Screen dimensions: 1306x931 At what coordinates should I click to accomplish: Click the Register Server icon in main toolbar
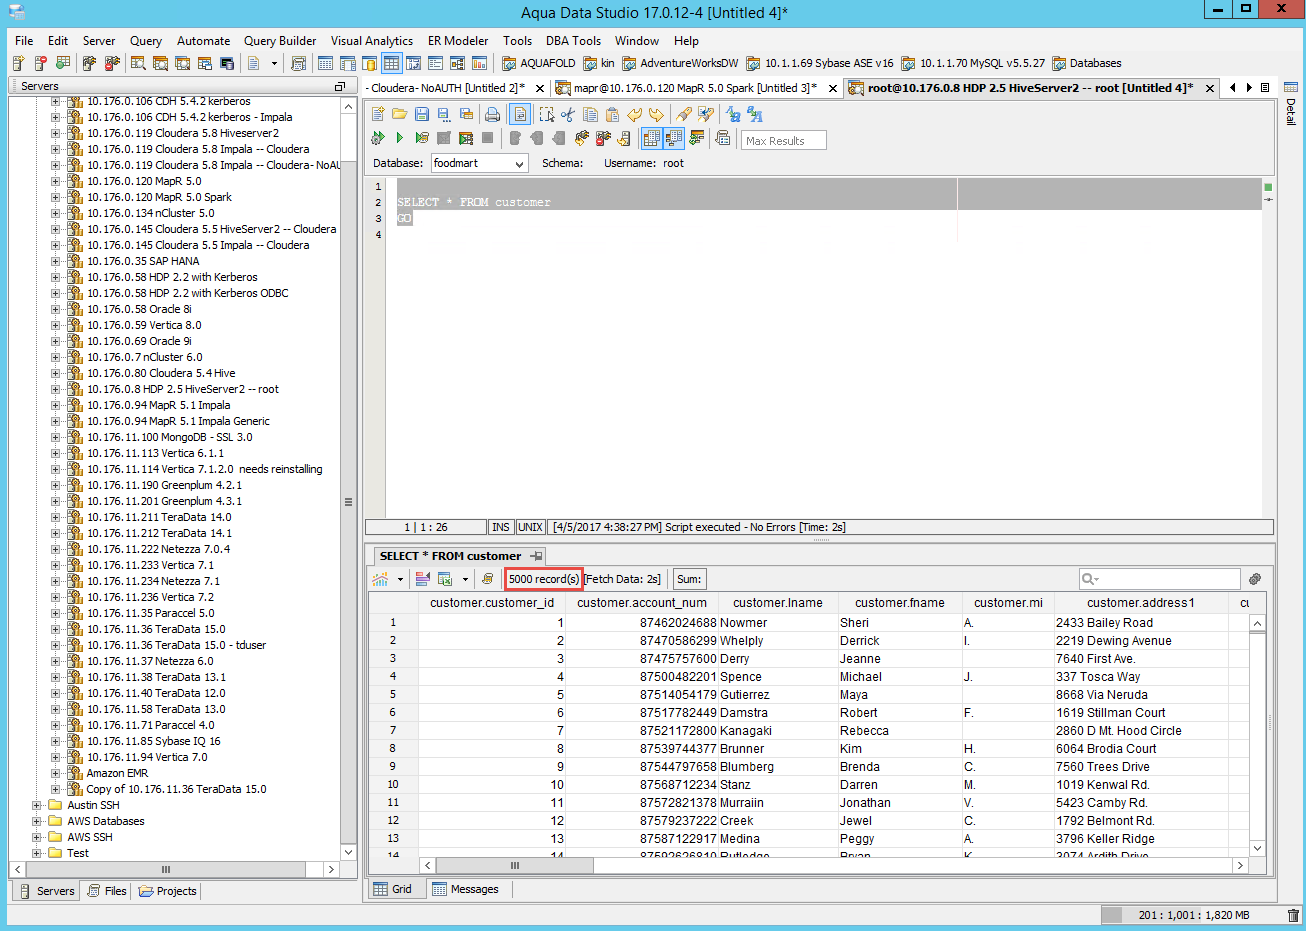pyautogui.click(x=19, y=63)
